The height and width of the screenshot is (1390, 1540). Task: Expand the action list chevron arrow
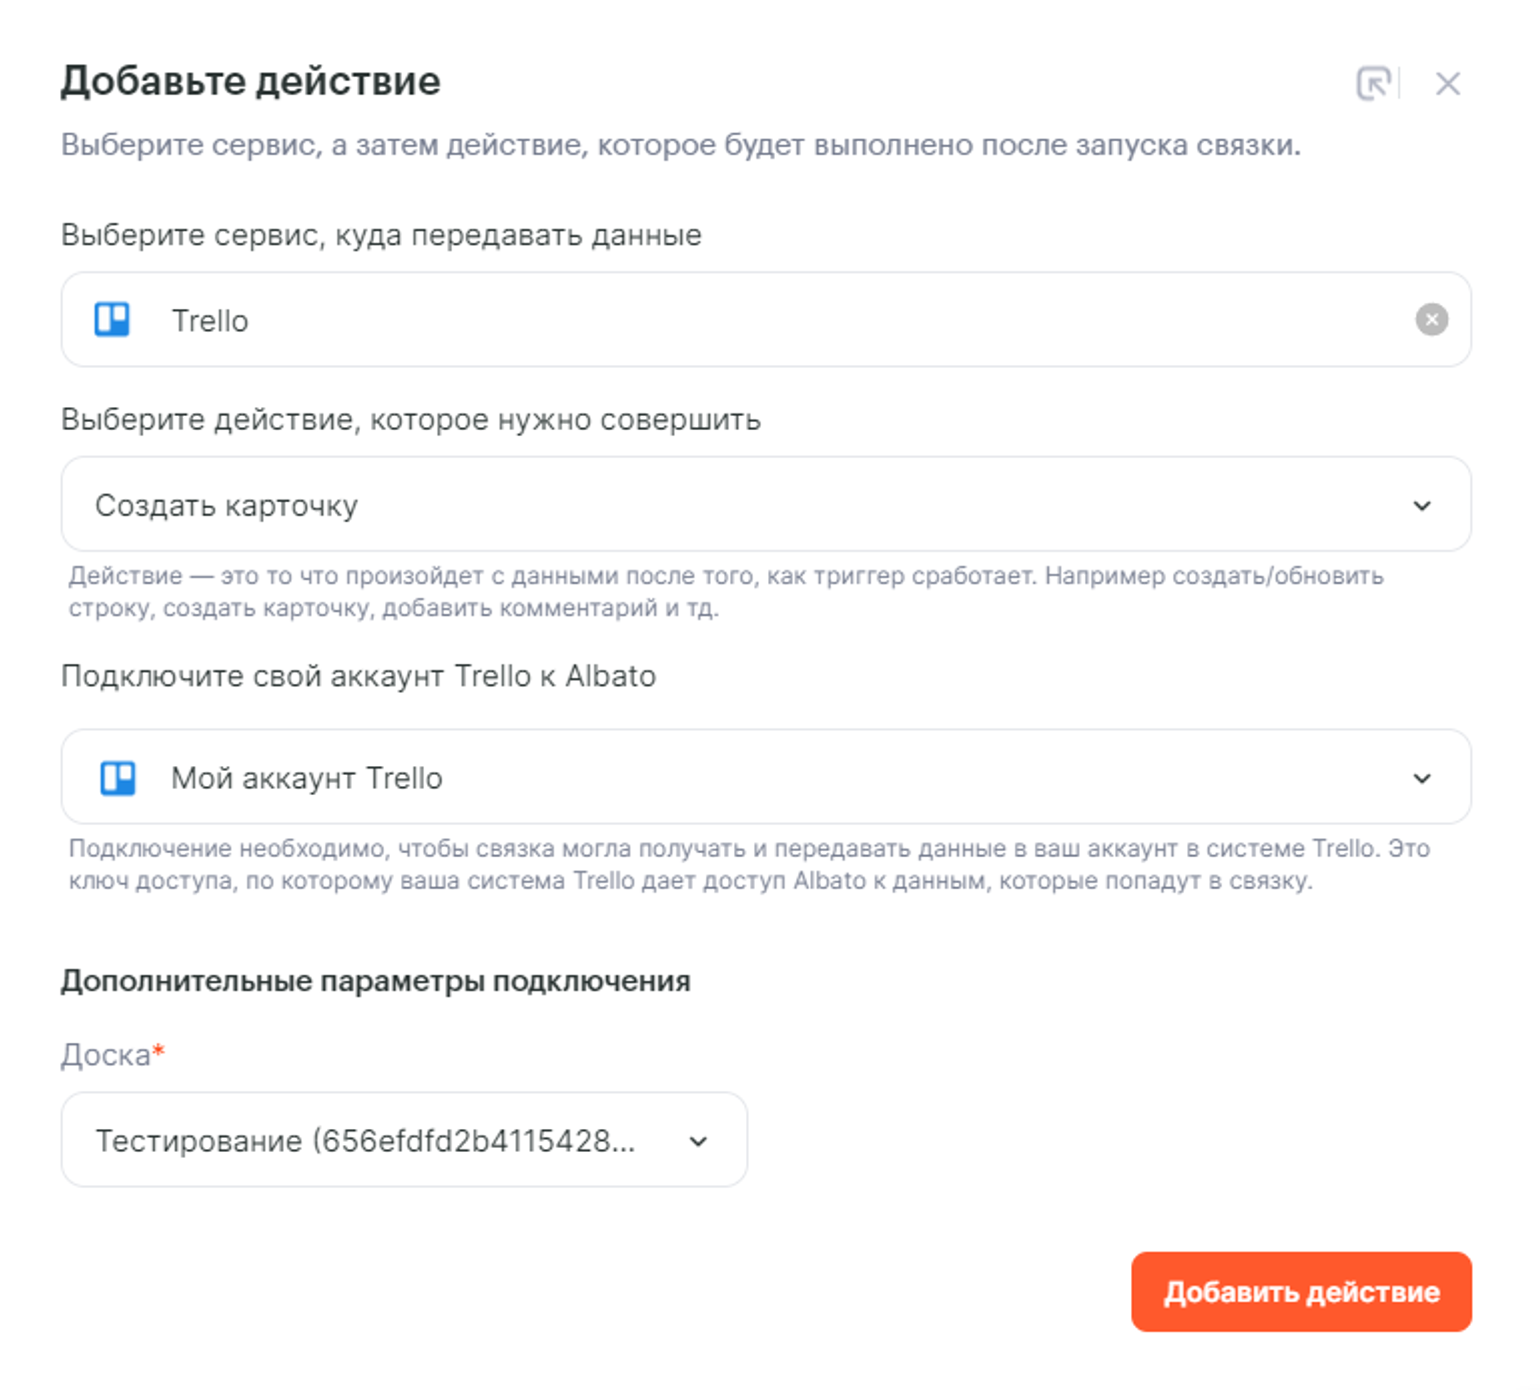[x=1421, y=506]
